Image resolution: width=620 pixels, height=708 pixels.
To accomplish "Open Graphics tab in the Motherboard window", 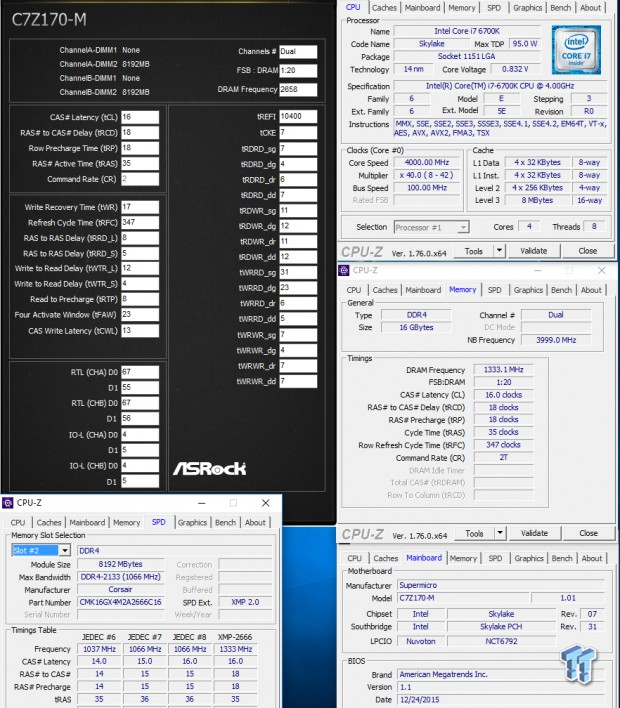I will [x=529, y=559].
